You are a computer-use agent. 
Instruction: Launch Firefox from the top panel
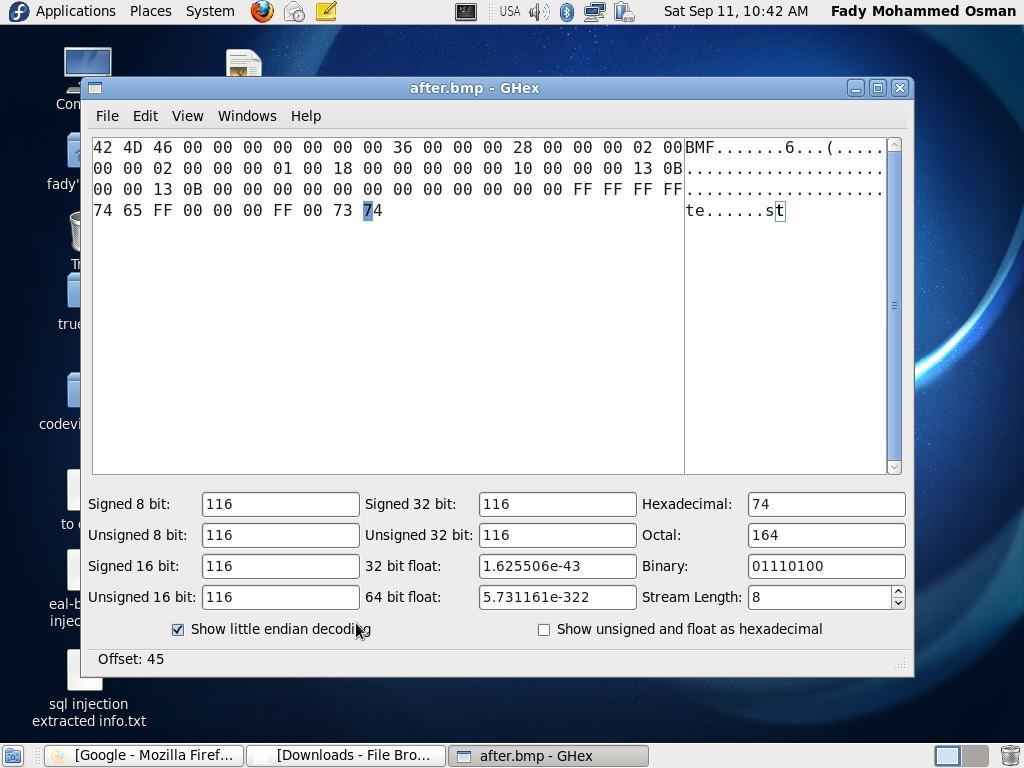(x=262, y=12)
